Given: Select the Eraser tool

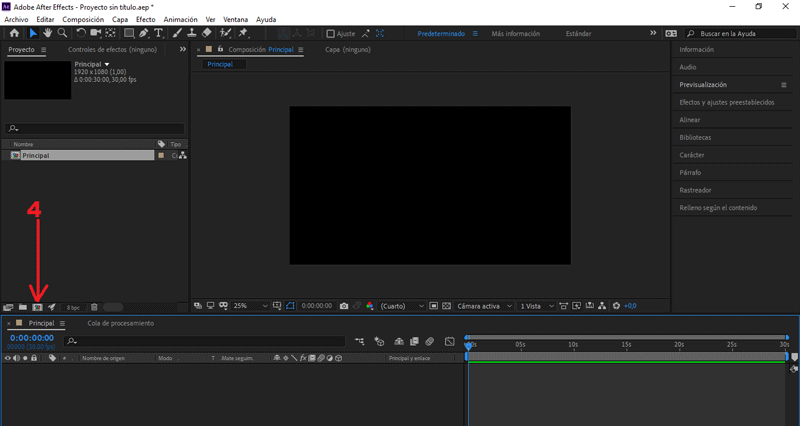Looking at the screenshot, I should [206, 33].
